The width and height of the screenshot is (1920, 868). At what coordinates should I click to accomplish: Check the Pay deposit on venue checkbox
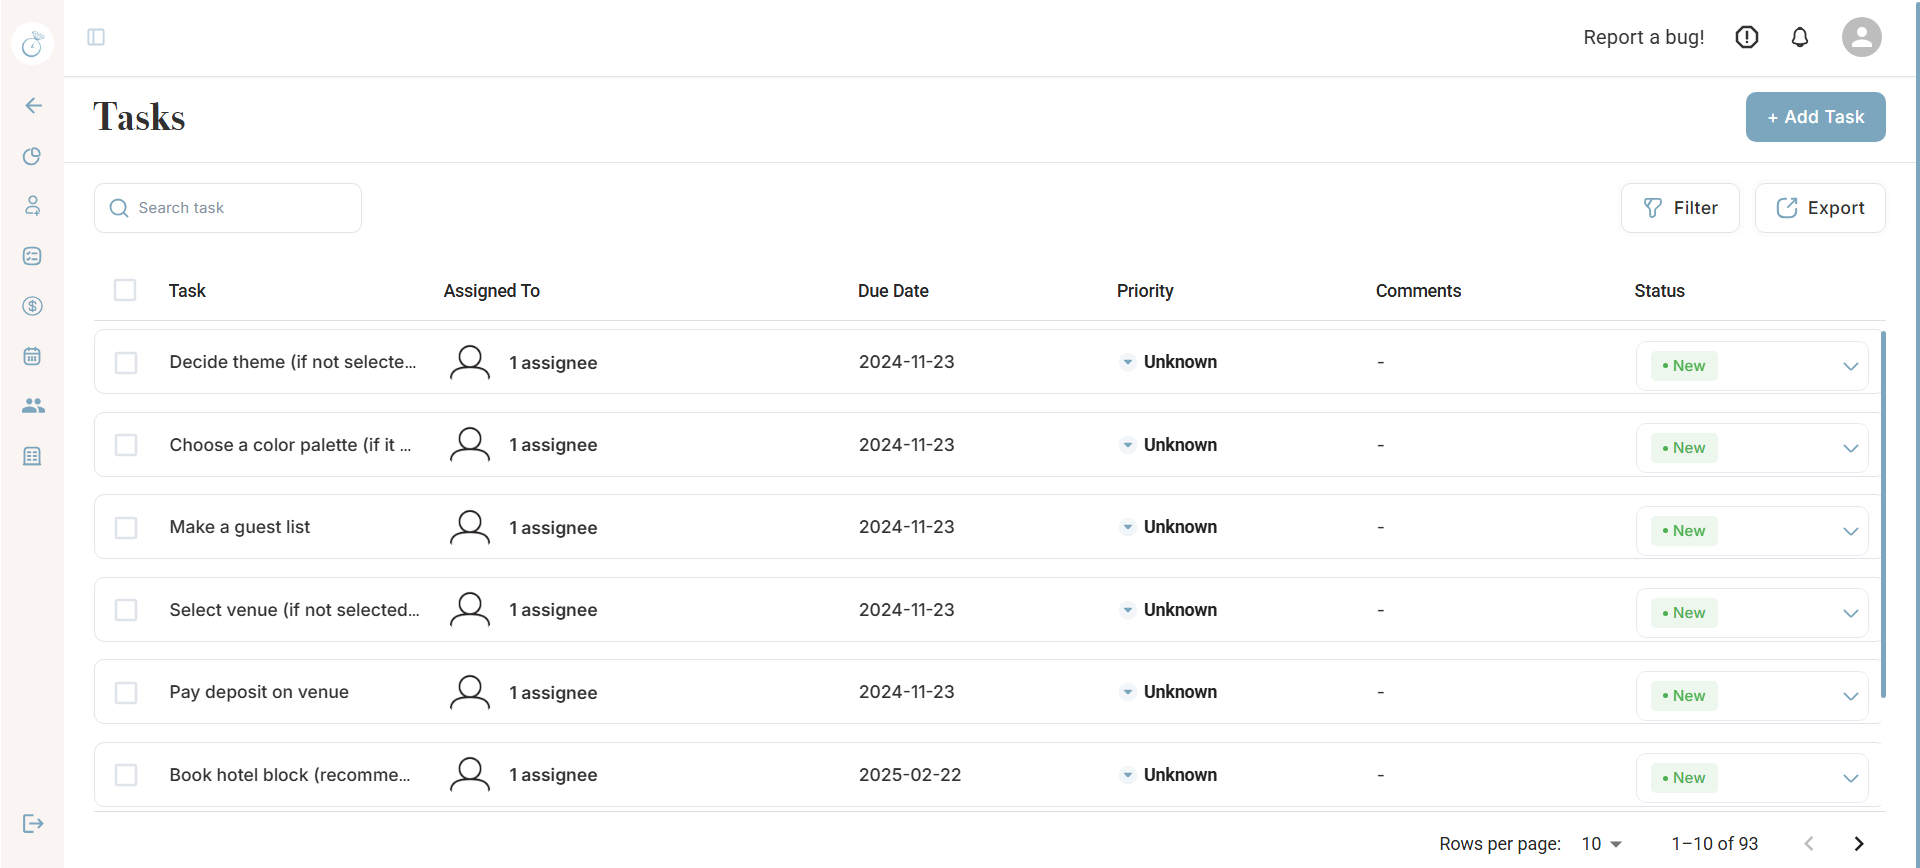click(x=126, y=692)
